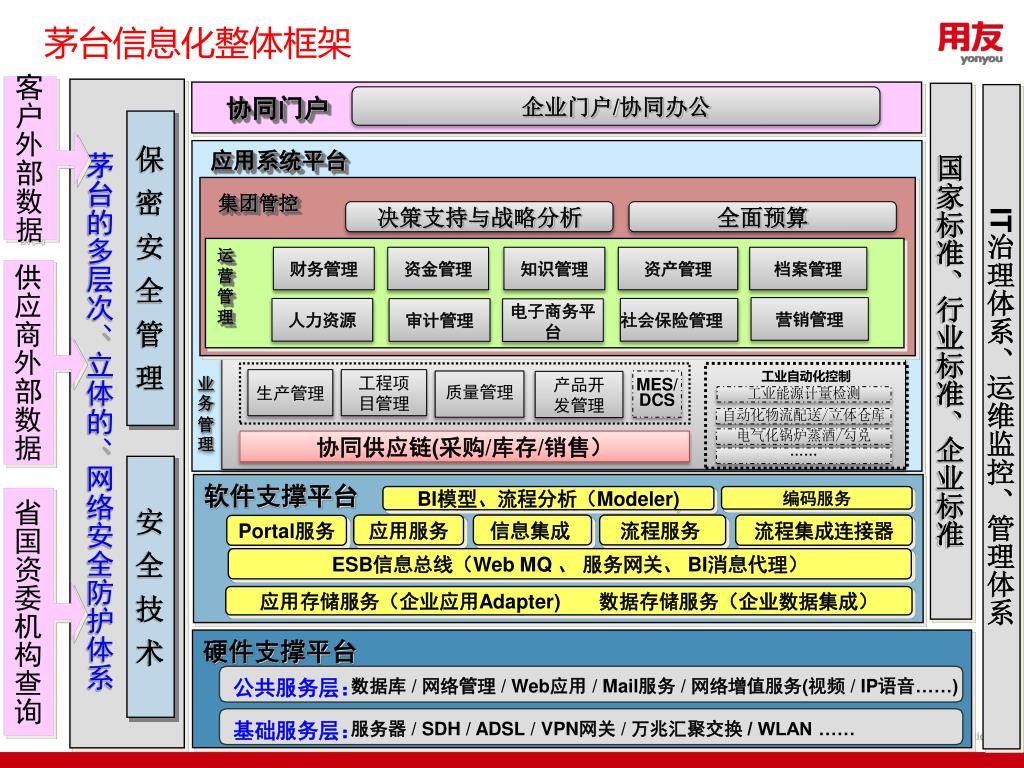Click the 客户外部数据 arrow box
This screenshot has width=1024, height=768.
[x=30, y=159]
